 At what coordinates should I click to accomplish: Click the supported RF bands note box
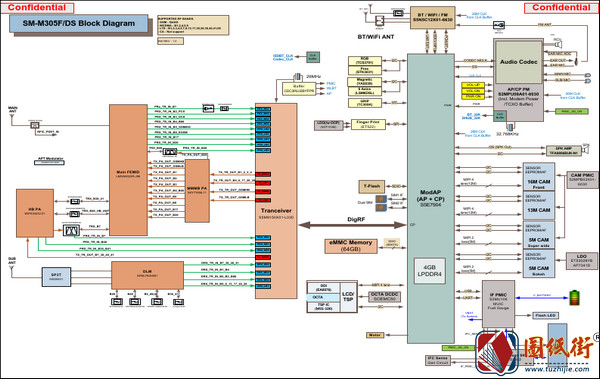click(193, 25)
